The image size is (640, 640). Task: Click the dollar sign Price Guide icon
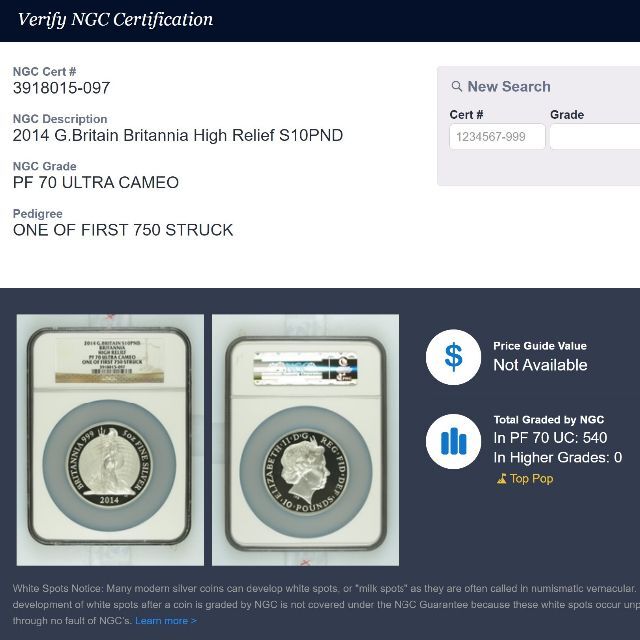pyautogui.click(x=453, y=357)
